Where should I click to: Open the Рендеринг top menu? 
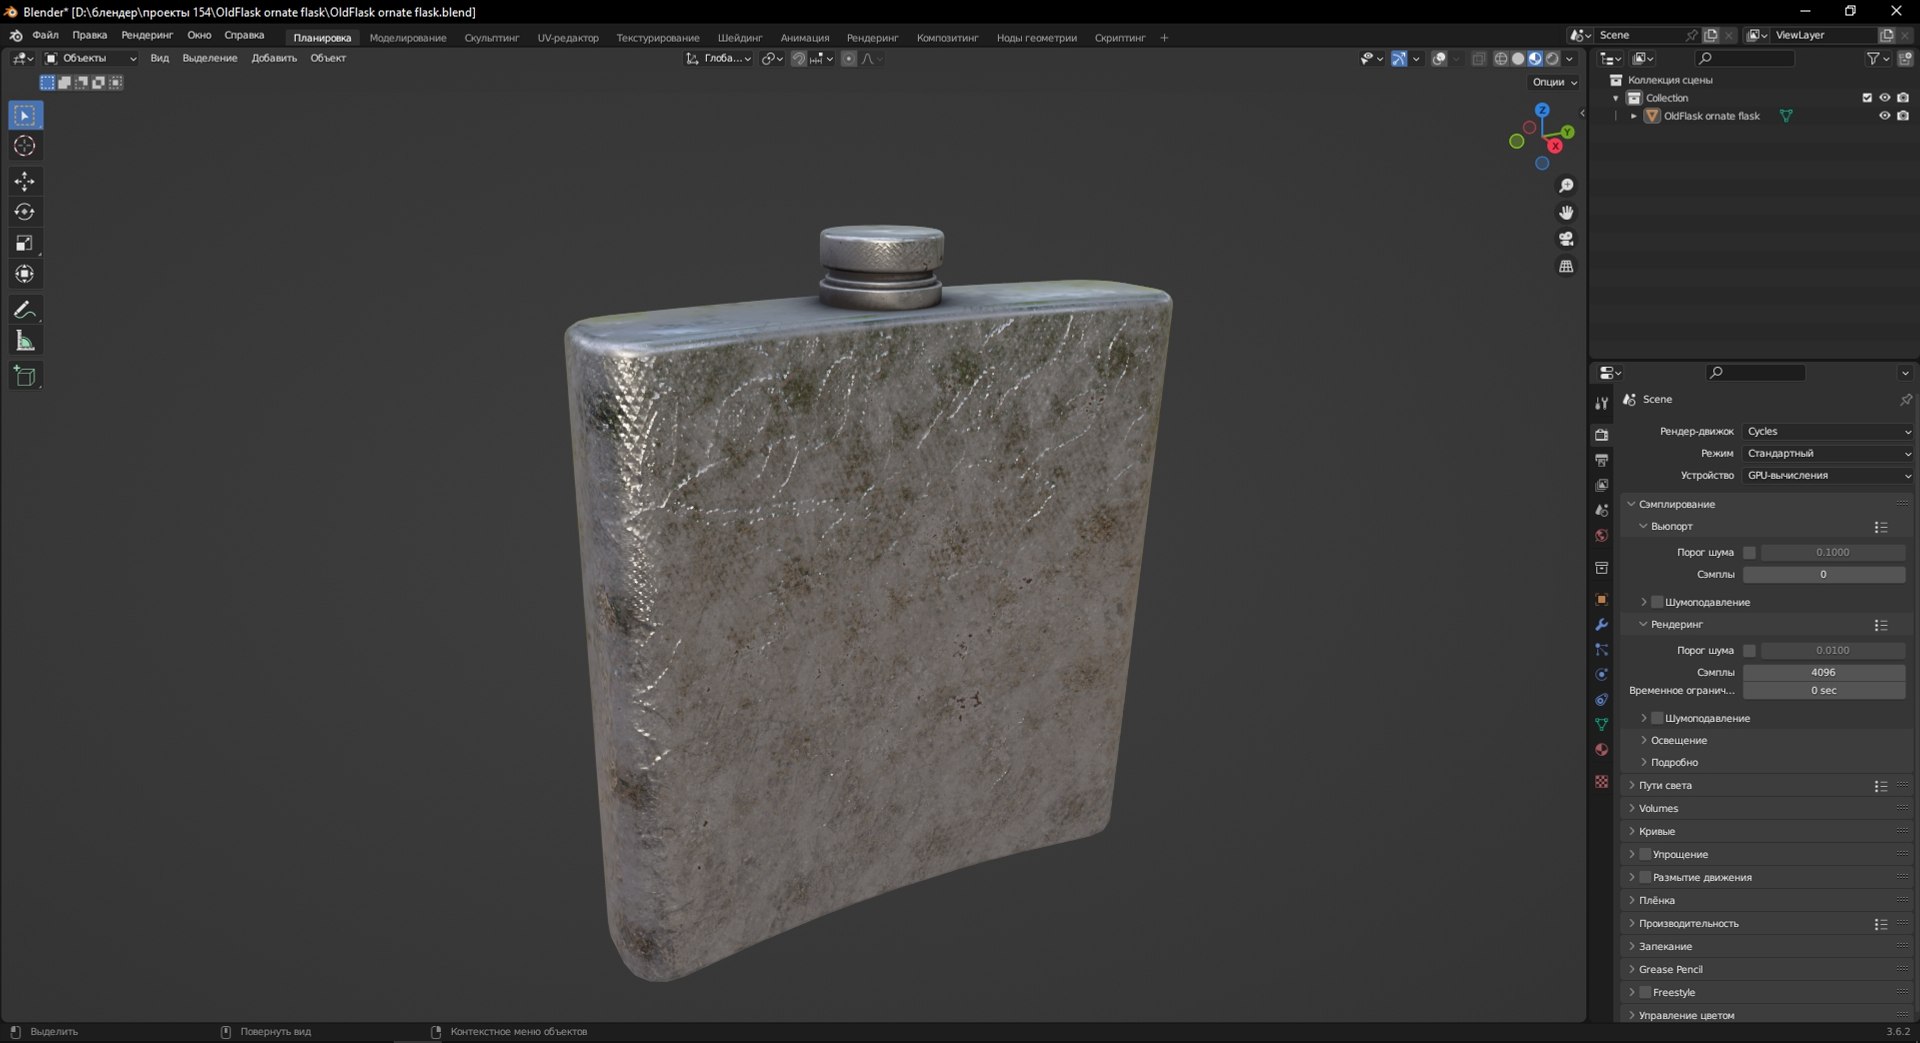pyautogui.click(x=147, y=35)
